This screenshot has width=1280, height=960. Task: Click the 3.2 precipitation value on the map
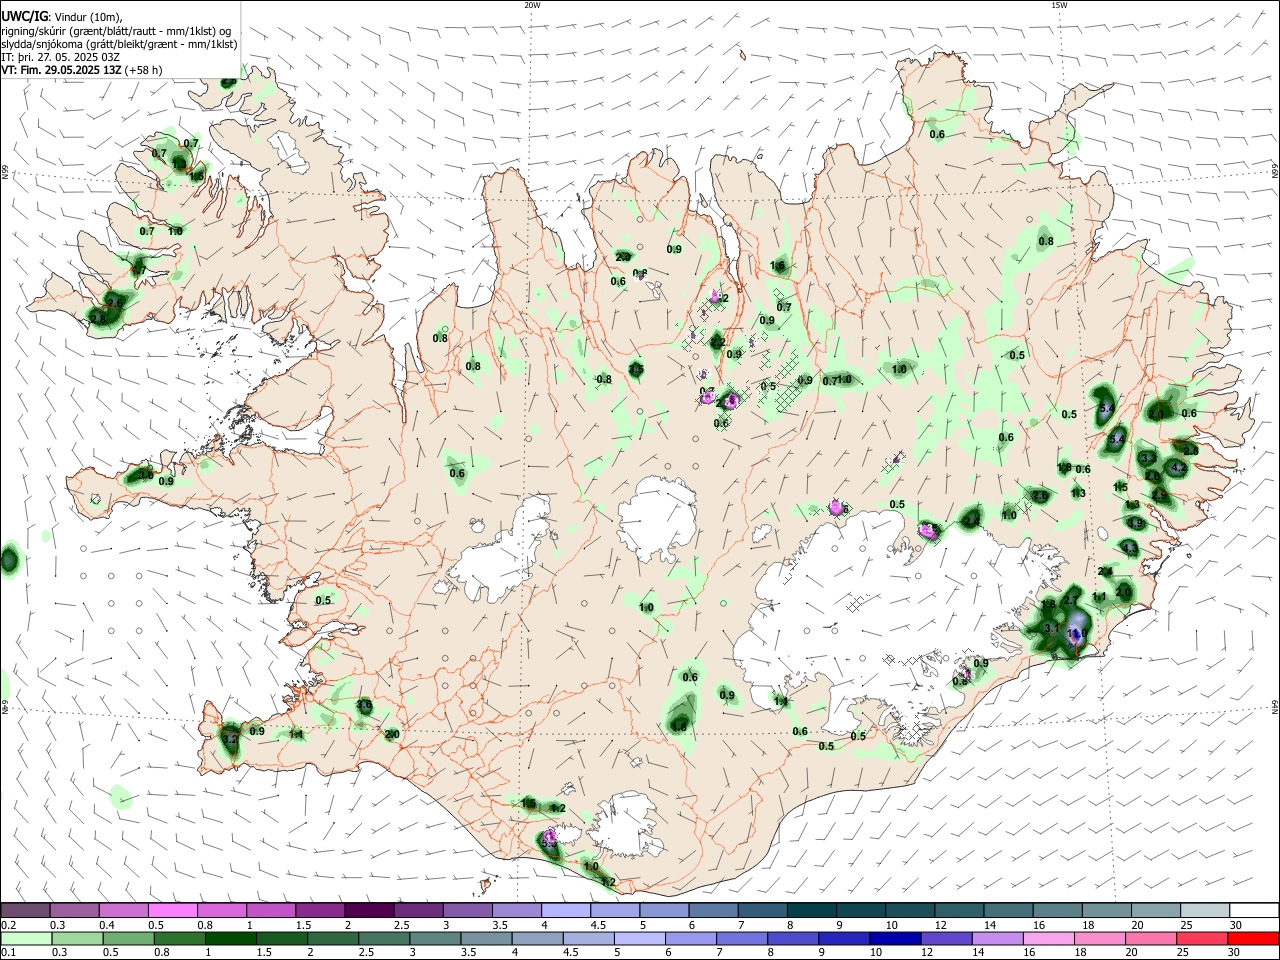(x=229, y=740)
